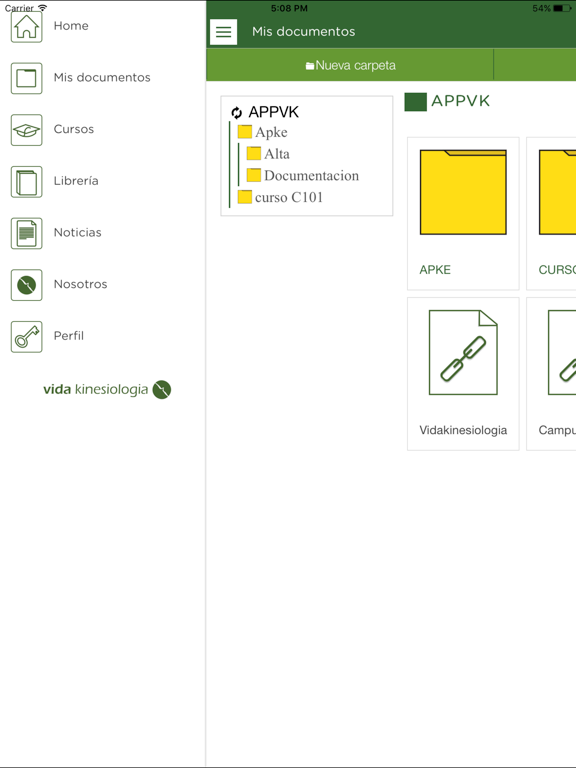Viewport: 576px width, 768px height.
Task: Open the Home house icon
Action: (26, 26)
